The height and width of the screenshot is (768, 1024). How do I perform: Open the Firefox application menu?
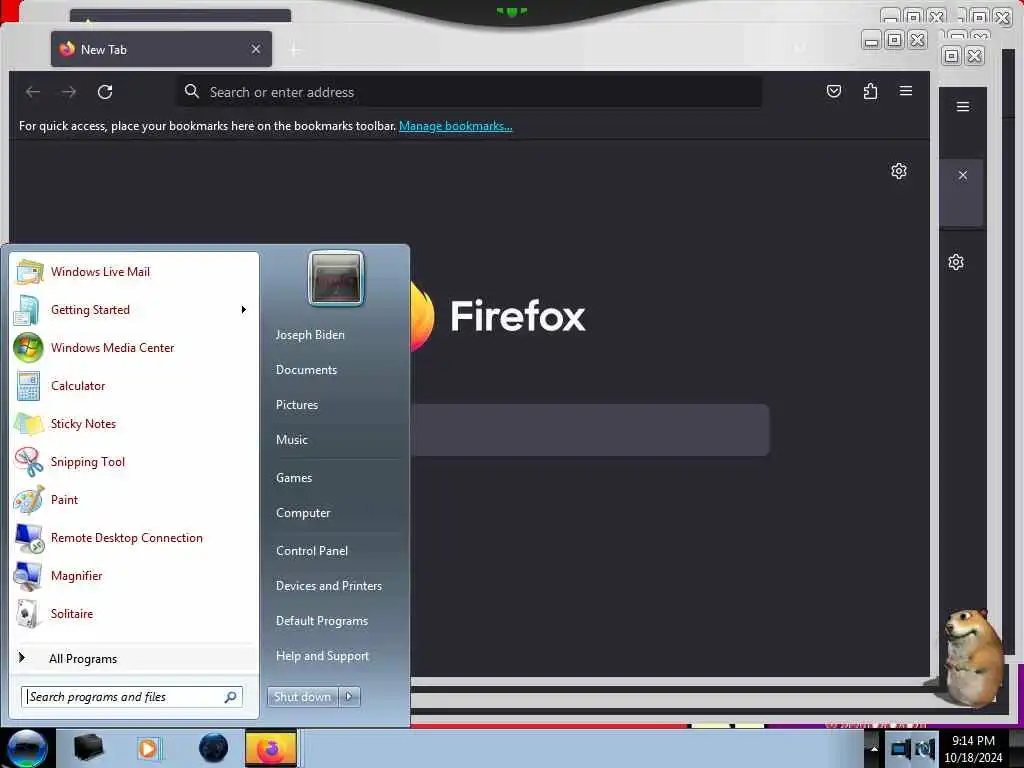906,91
